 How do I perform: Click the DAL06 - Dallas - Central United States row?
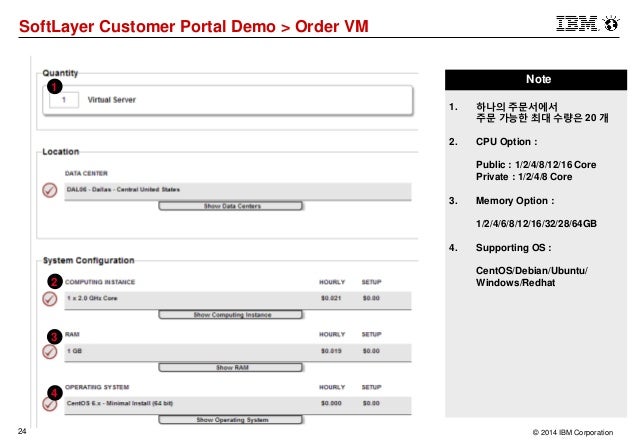[x=238, y=191]
